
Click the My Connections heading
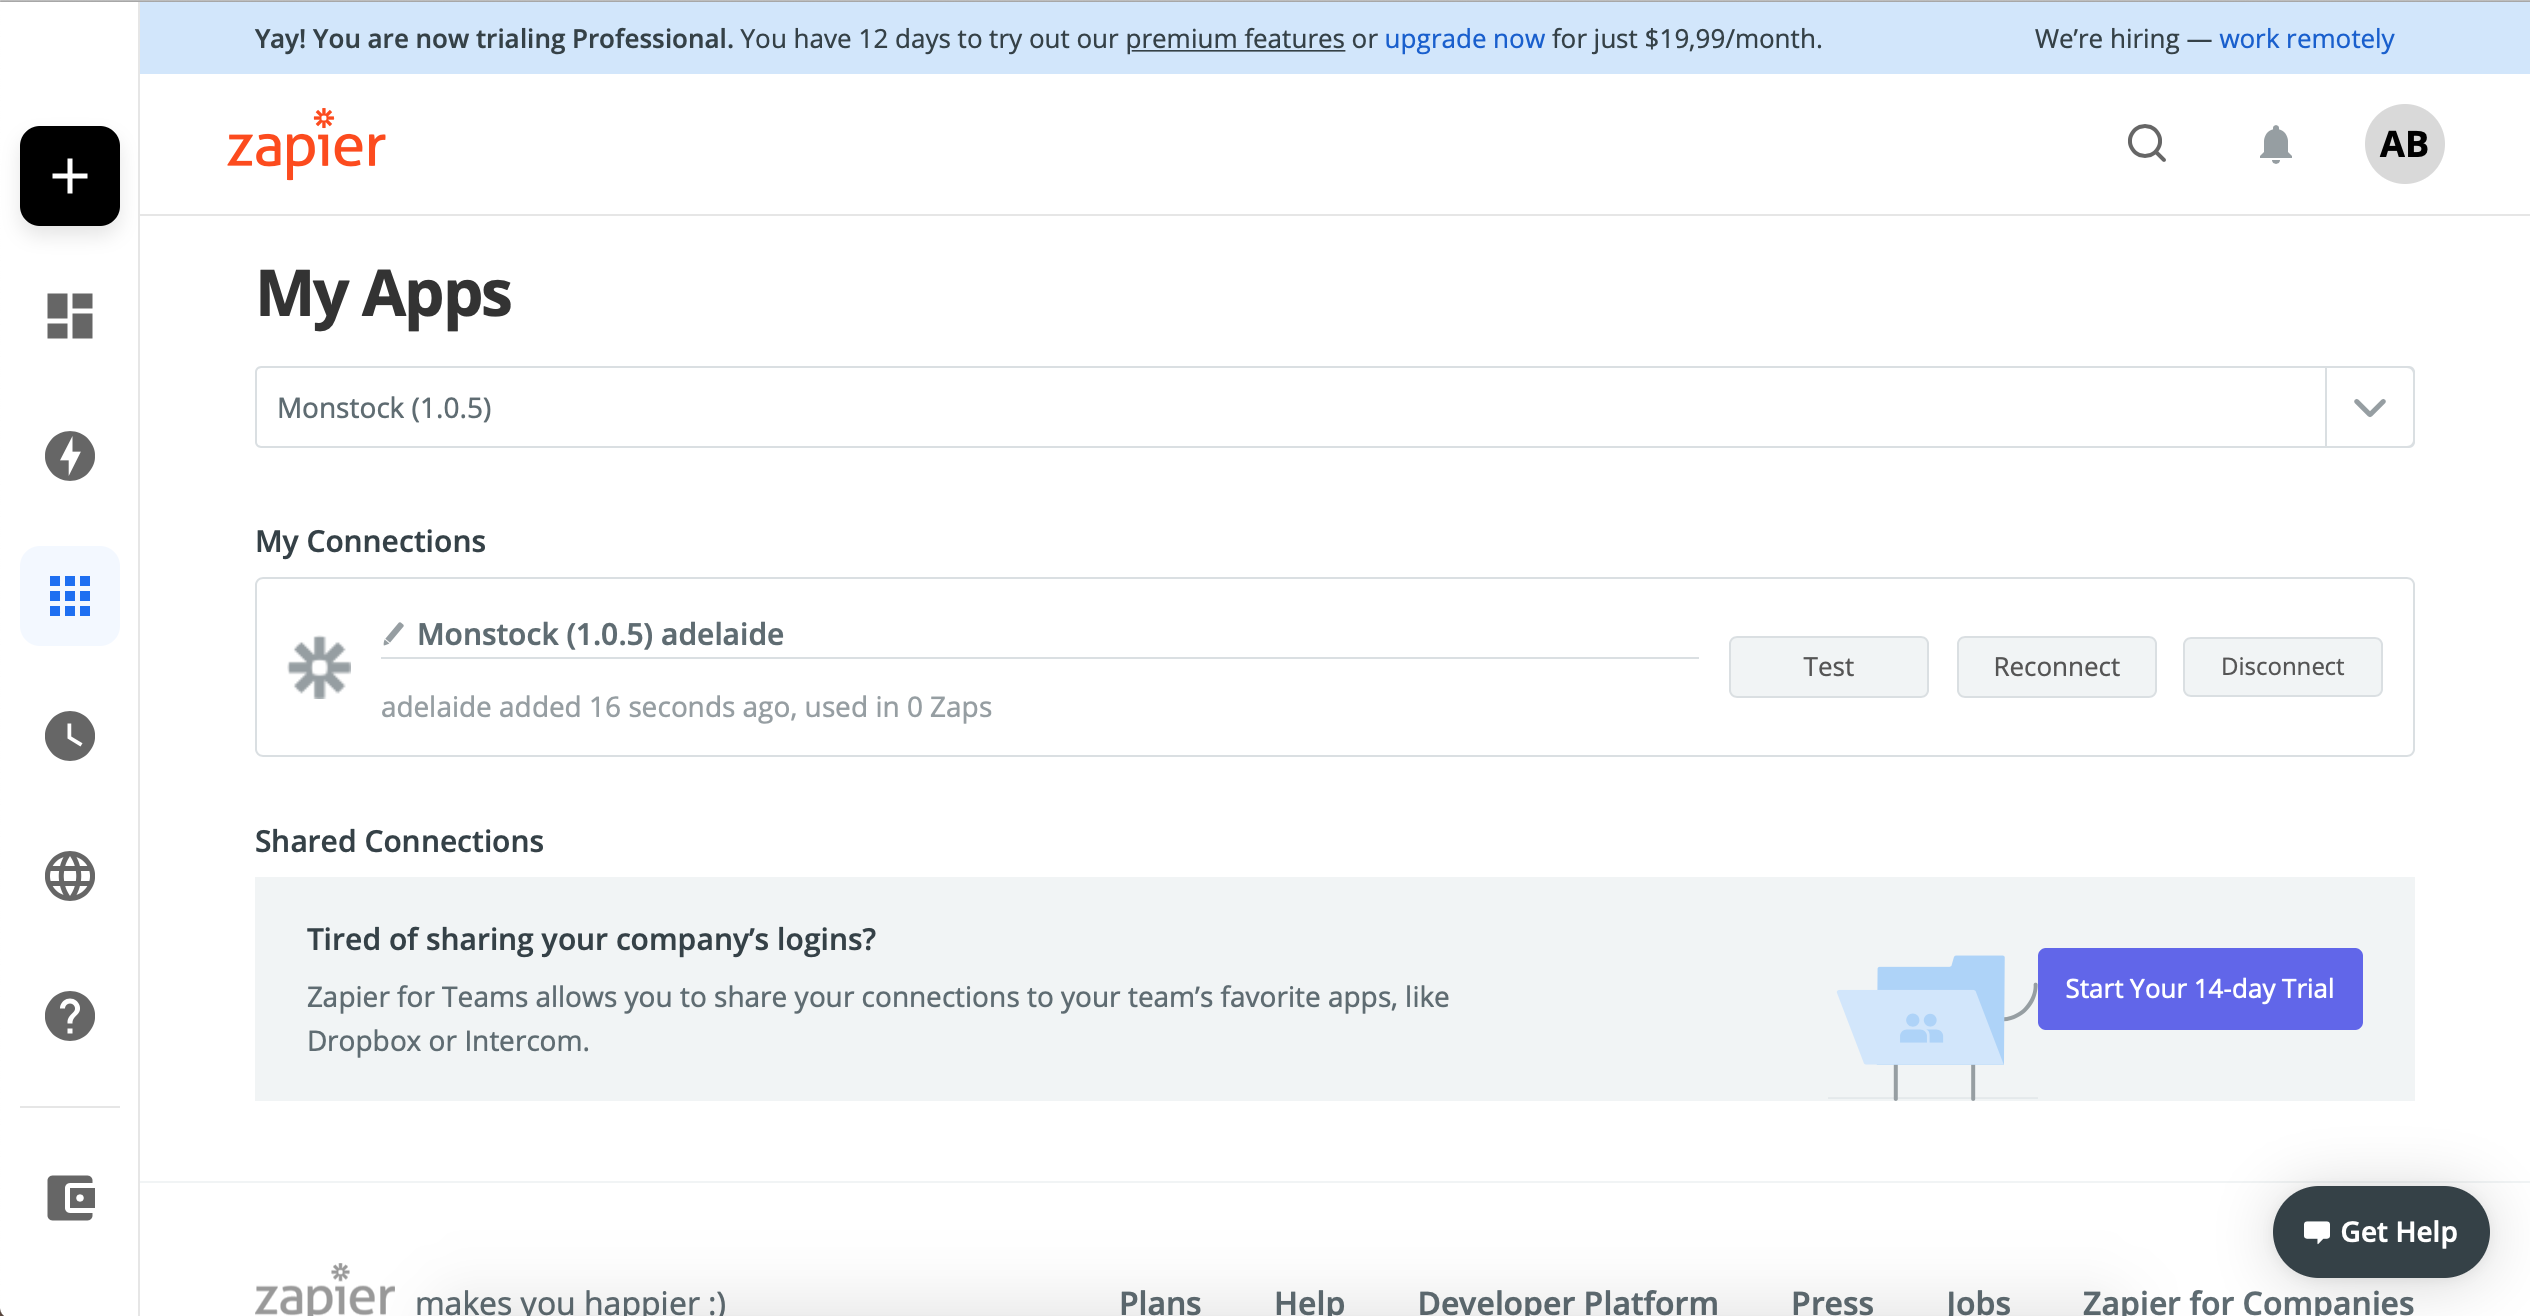(x=370, y=541)
